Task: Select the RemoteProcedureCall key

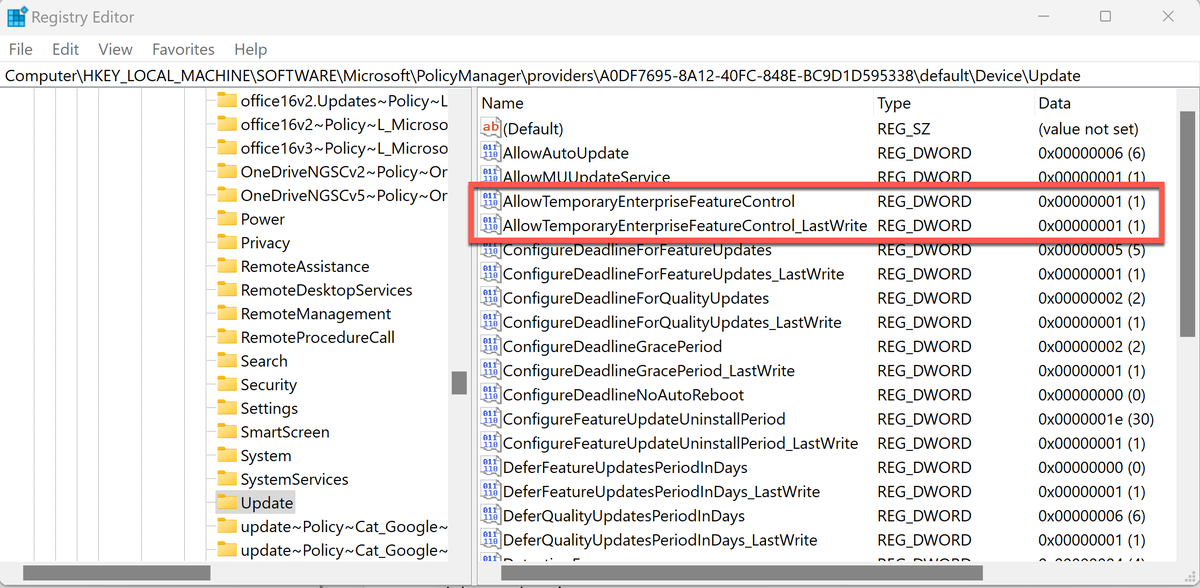Action: click(x=317, y=337)
